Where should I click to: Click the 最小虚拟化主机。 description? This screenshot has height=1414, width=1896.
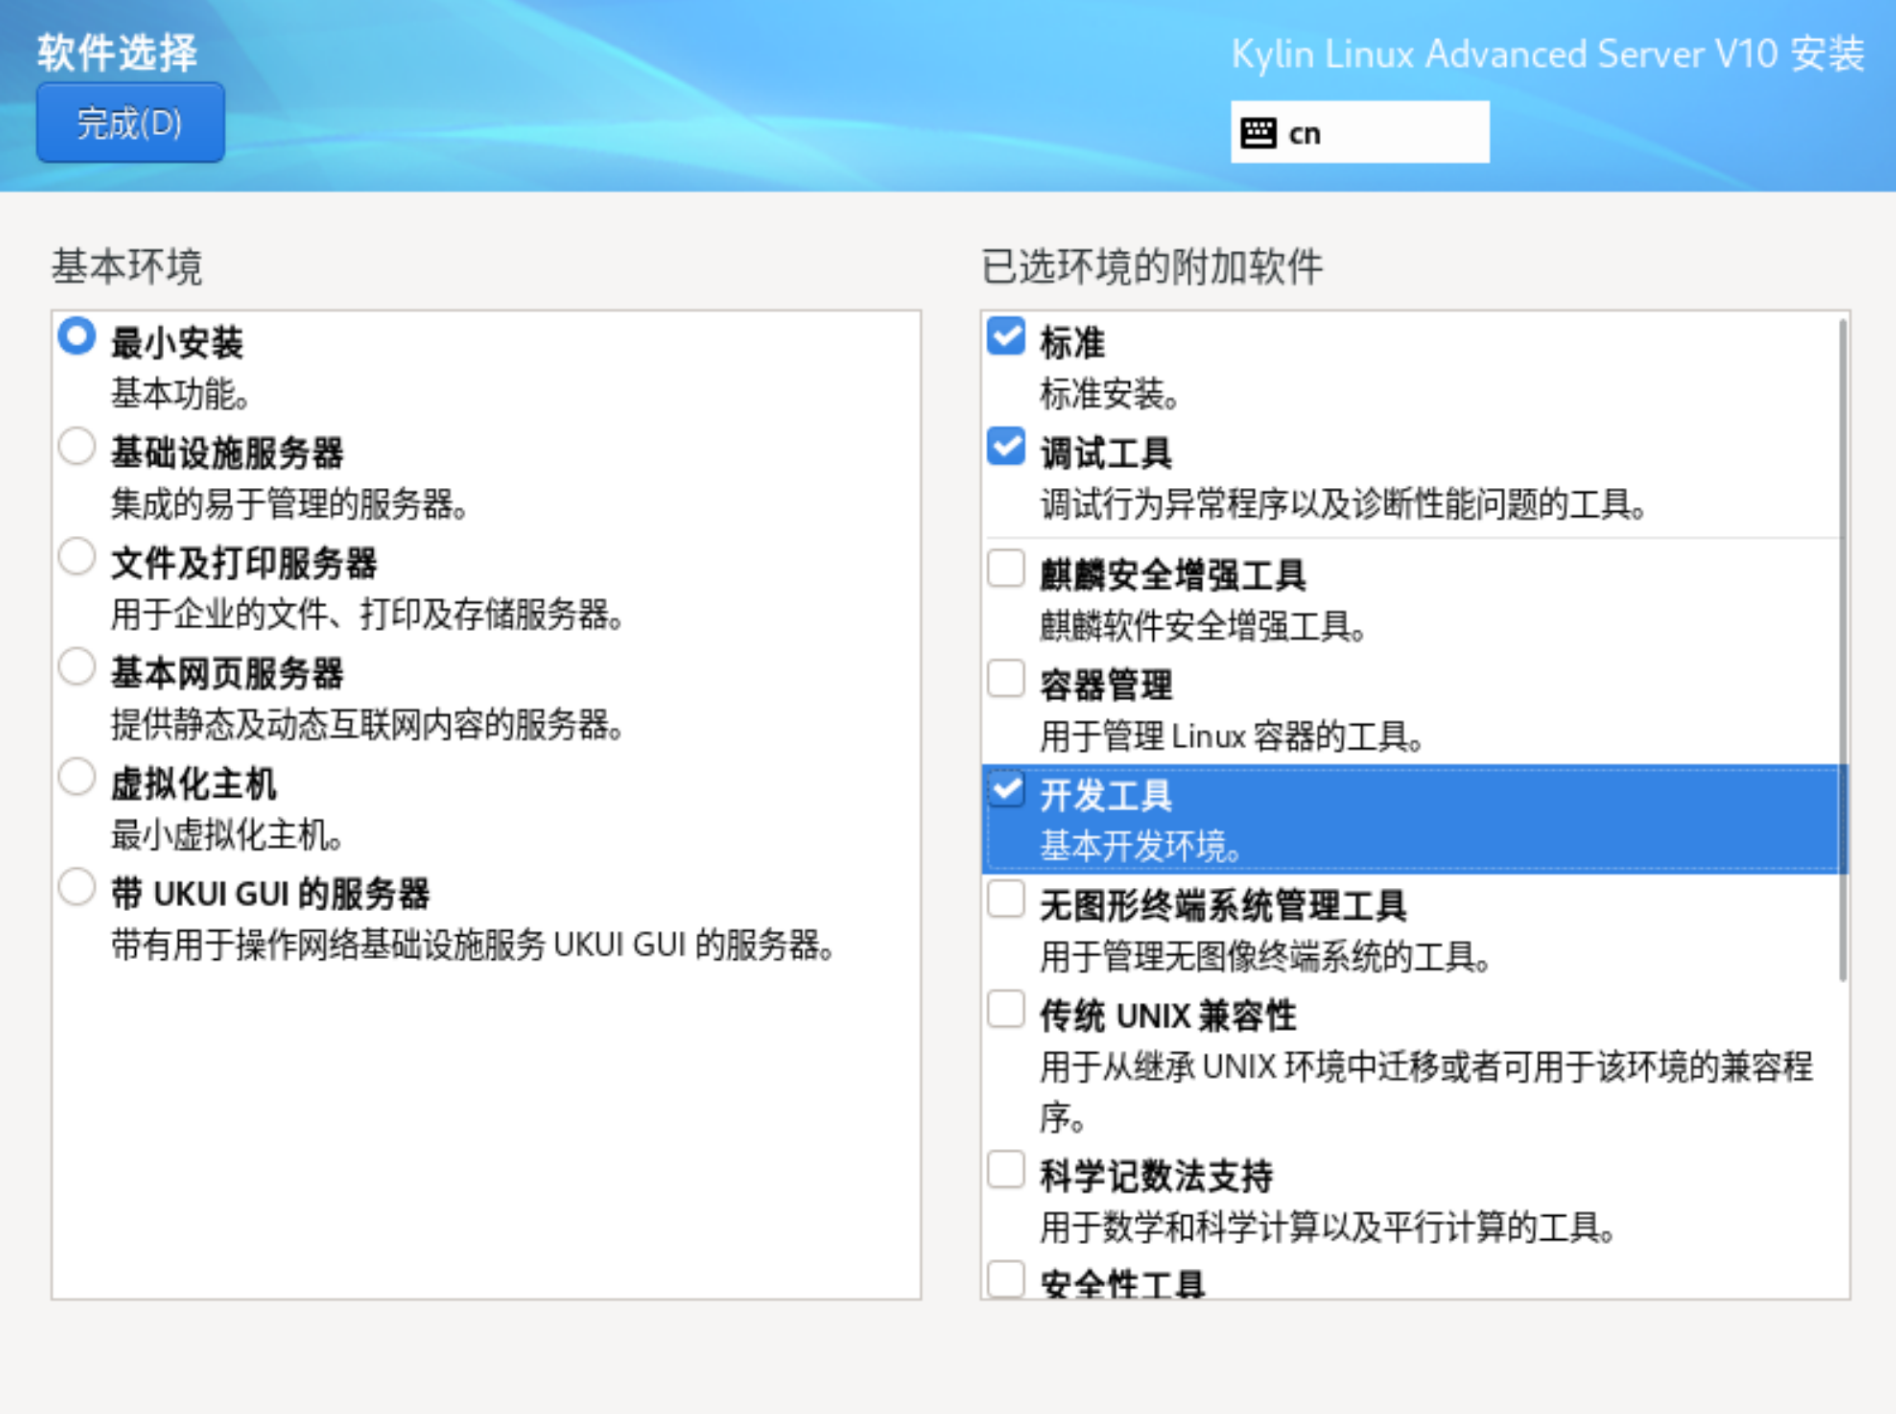[226, 834]
